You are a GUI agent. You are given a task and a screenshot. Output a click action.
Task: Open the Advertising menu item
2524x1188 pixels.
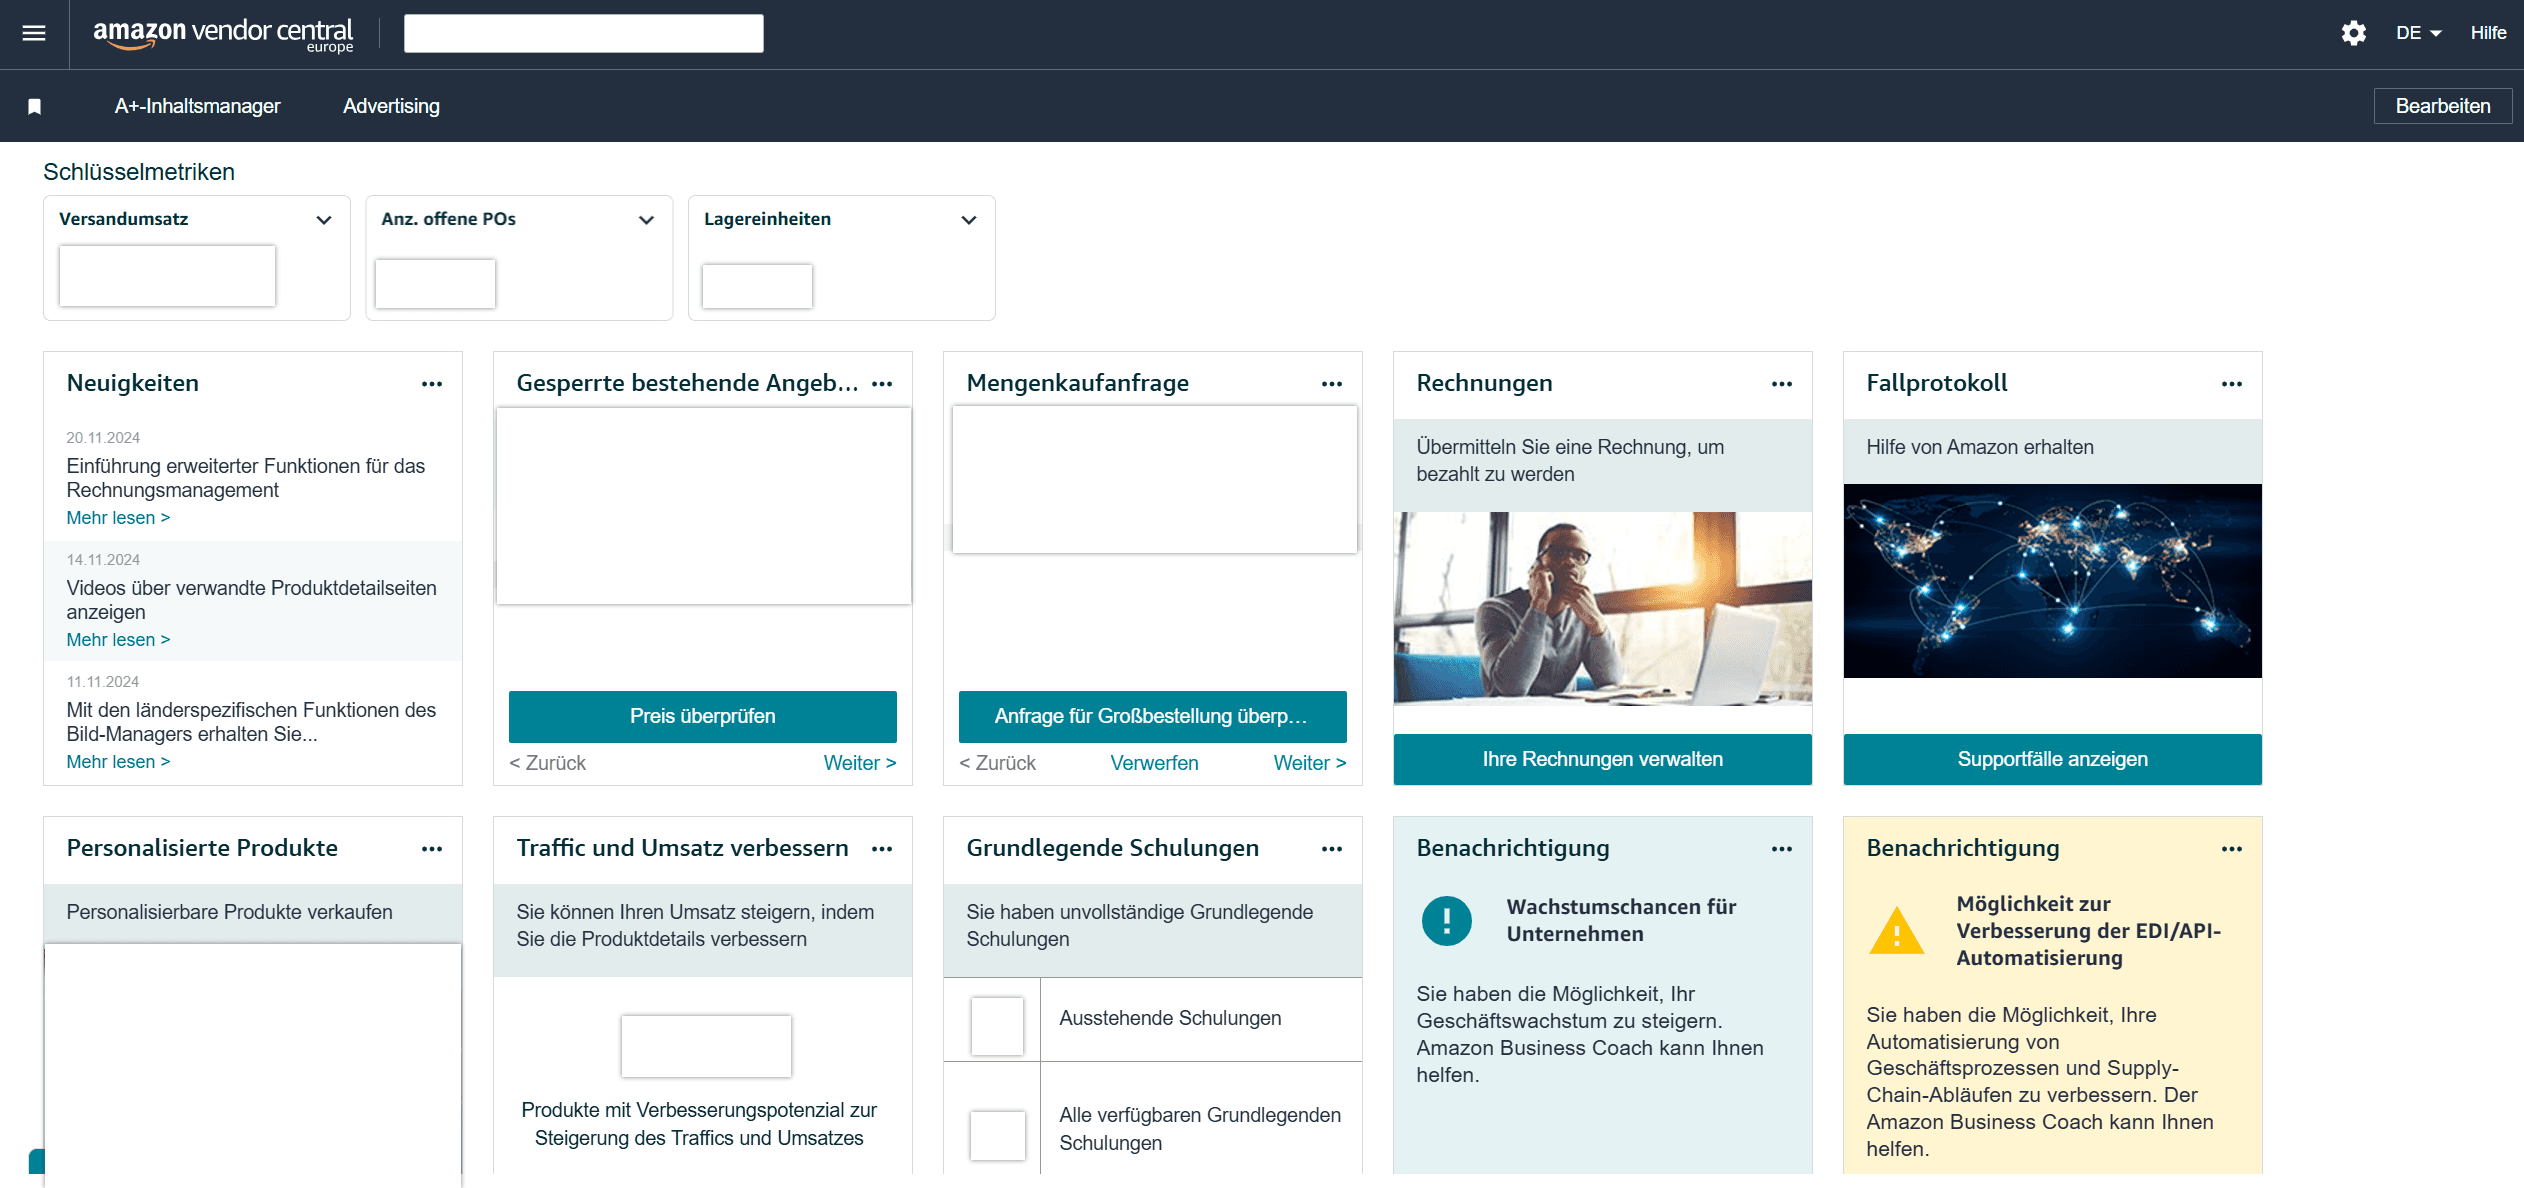click(391, 106)
